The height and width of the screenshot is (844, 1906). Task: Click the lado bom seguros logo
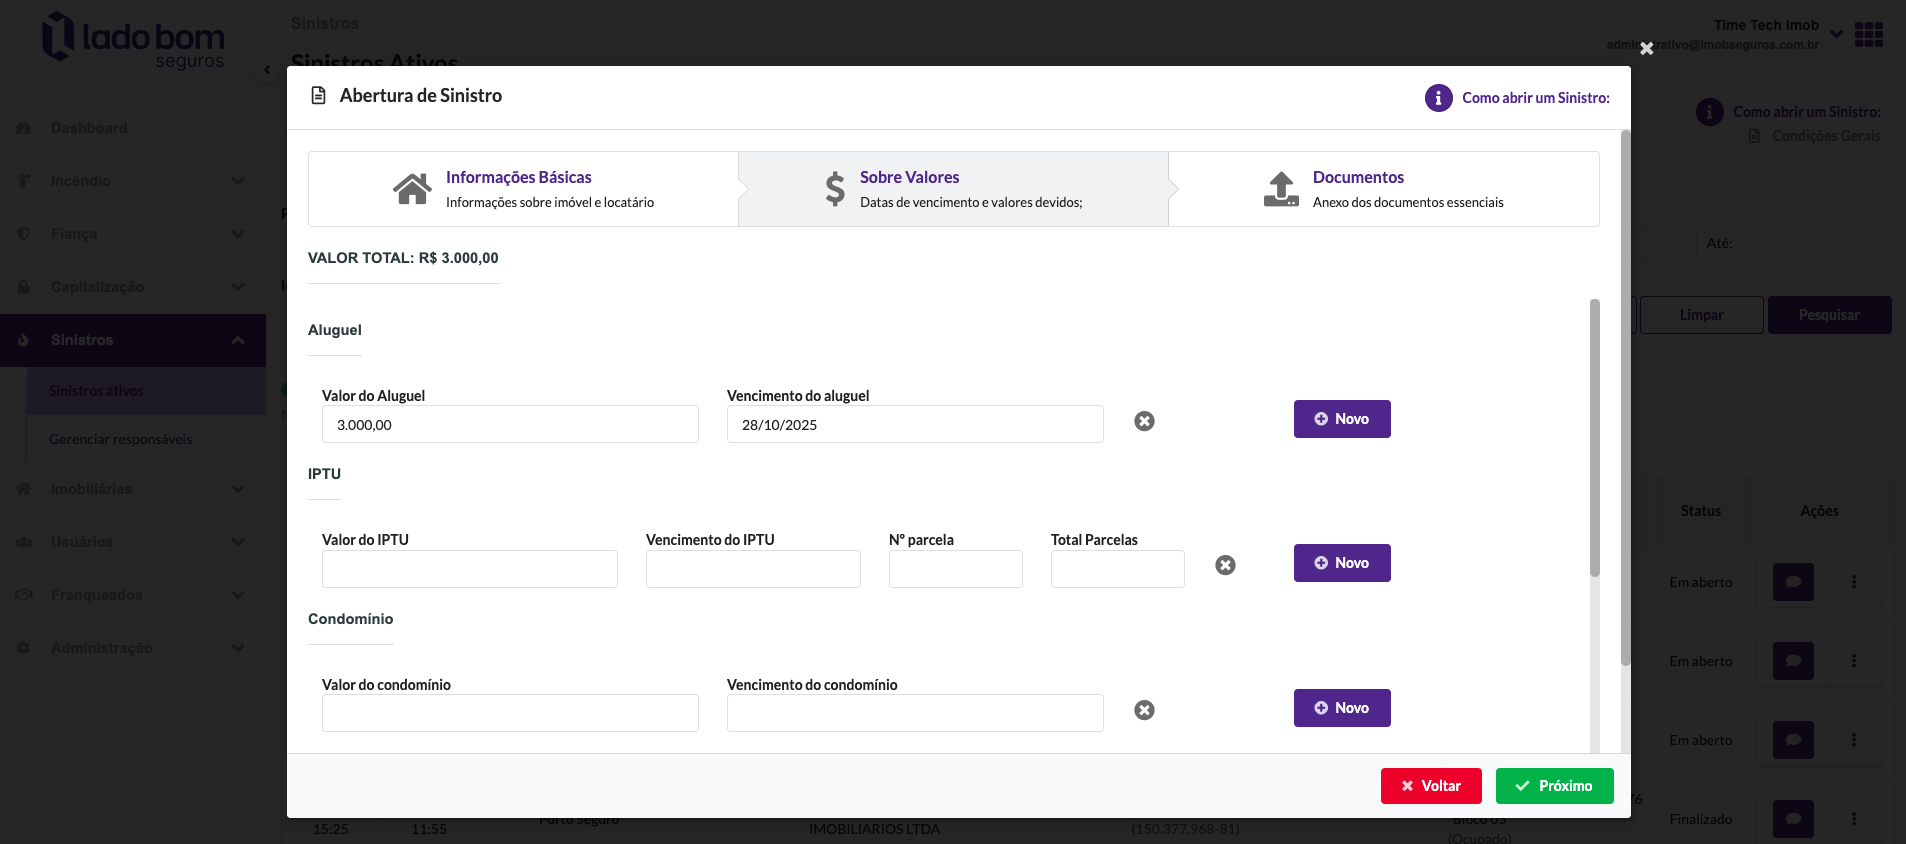coord(133,40)
